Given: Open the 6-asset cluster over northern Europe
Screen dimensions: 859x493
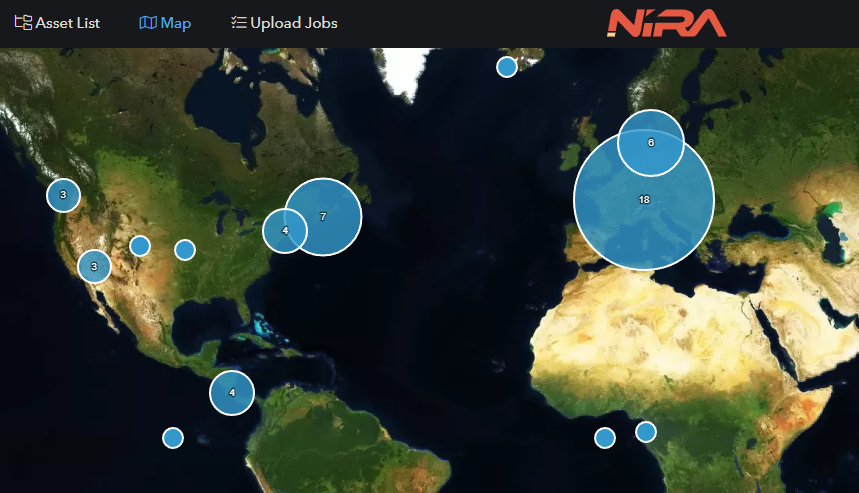Looking at the screenshot, I should [650, 142].
